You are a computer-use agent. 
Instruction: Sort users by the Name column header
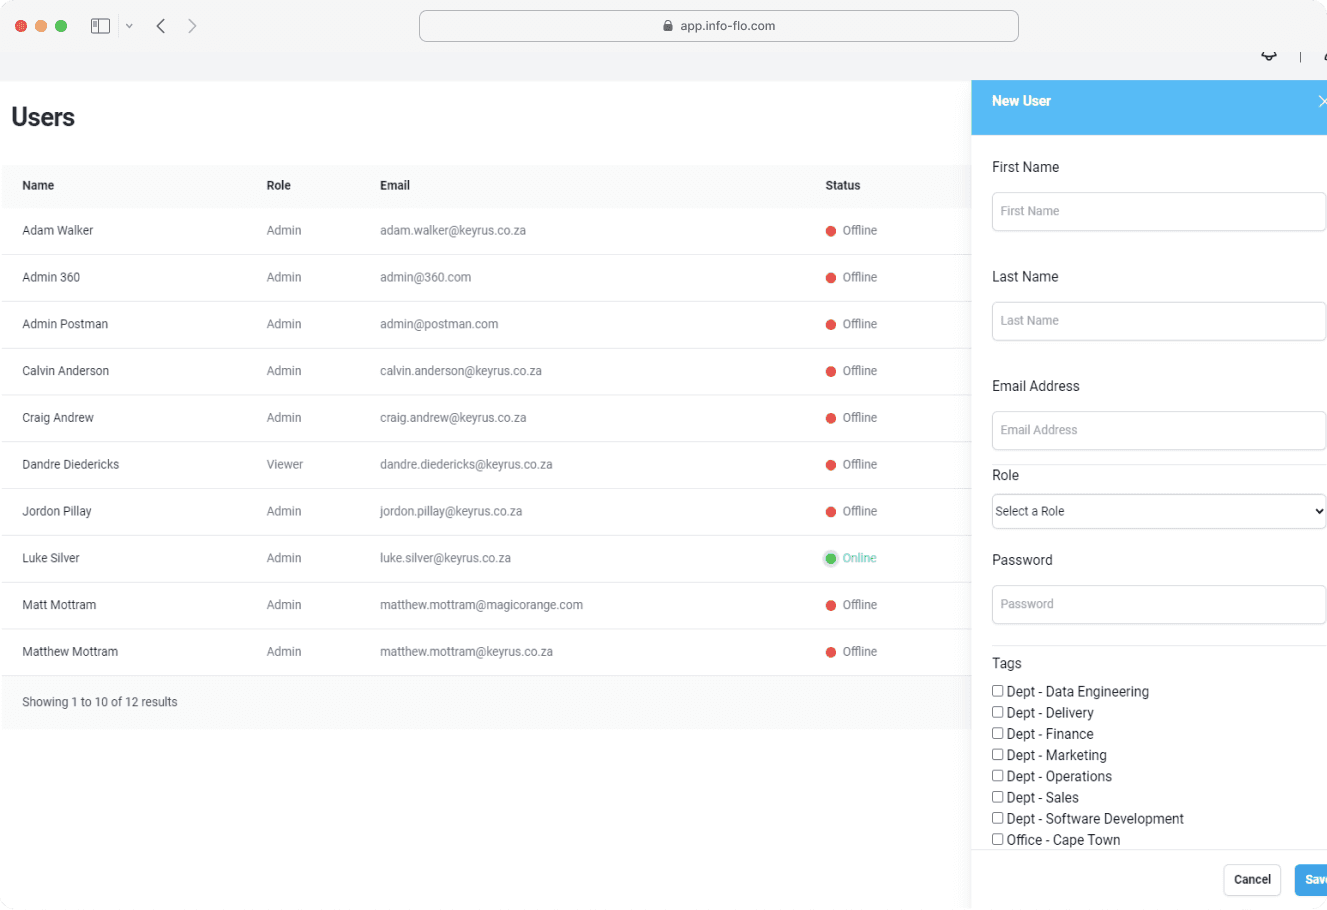click(38, 185)
